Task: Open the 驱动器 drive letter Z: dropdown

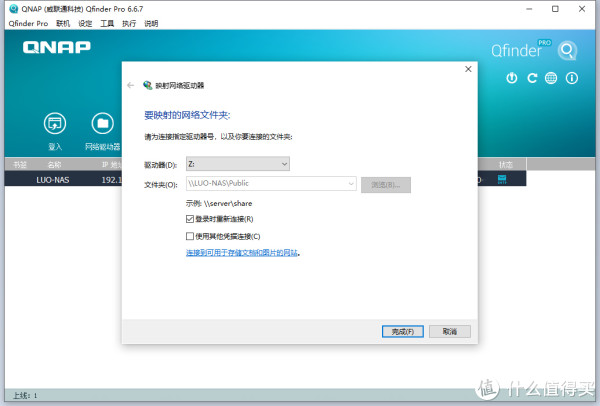Action: (x=237, y=164)
